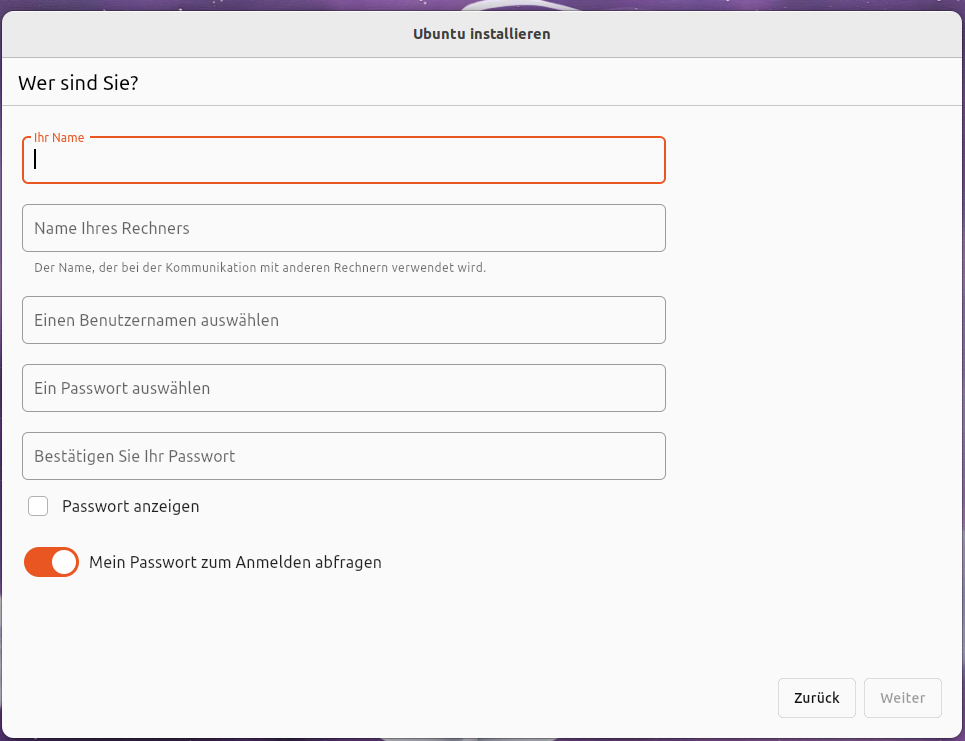Click the text cursor inside the name field
This screenshot has width=965, height=741.
(36, 160)
